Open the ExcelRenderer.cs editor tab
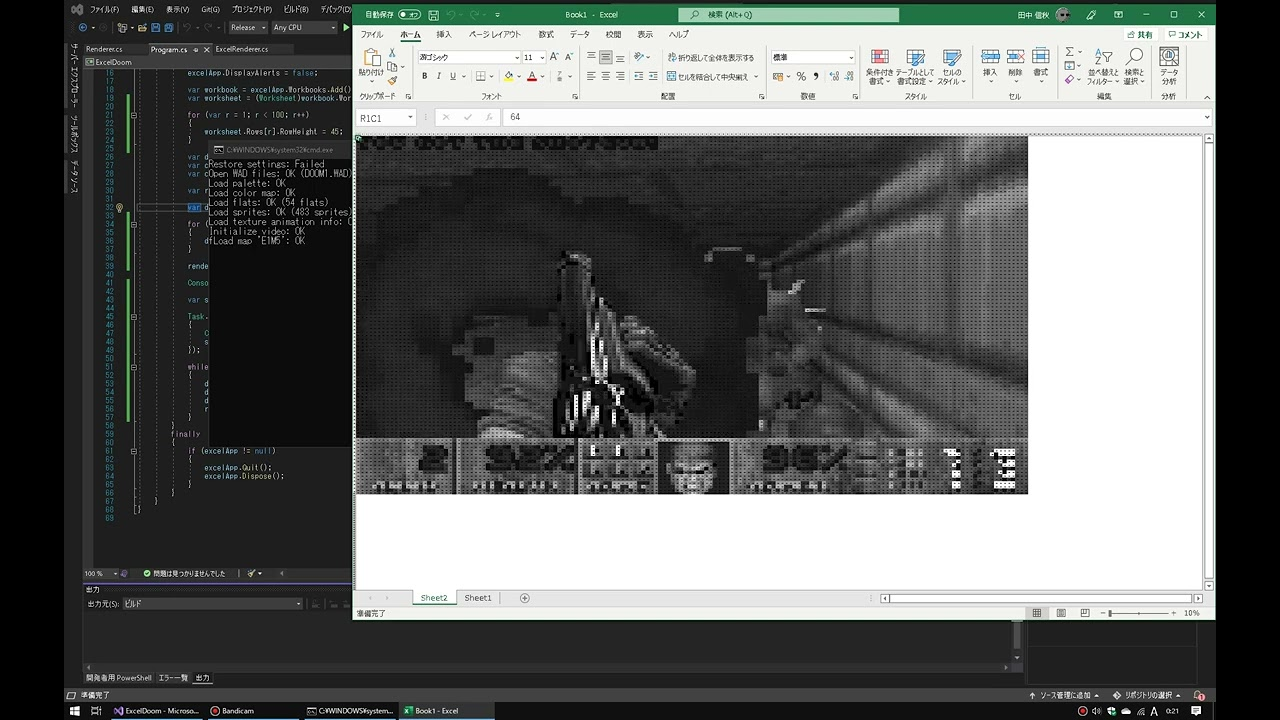The width and height of the screenshot is (1280, 720). pyautogui.click(x=241, y=49)
